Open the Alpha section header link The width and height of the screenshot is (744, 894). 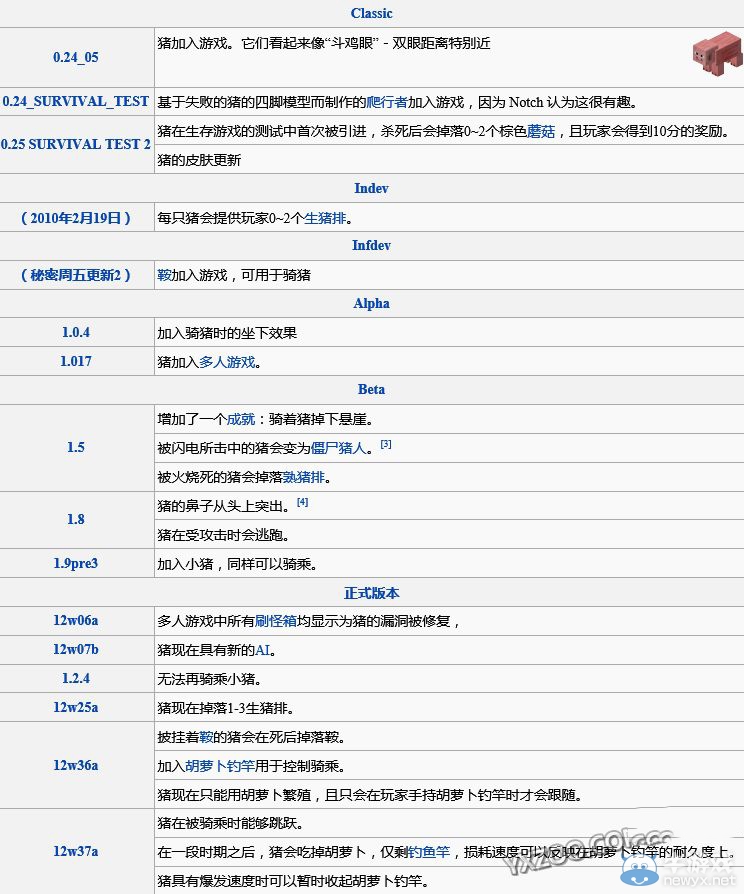[371, 303]
